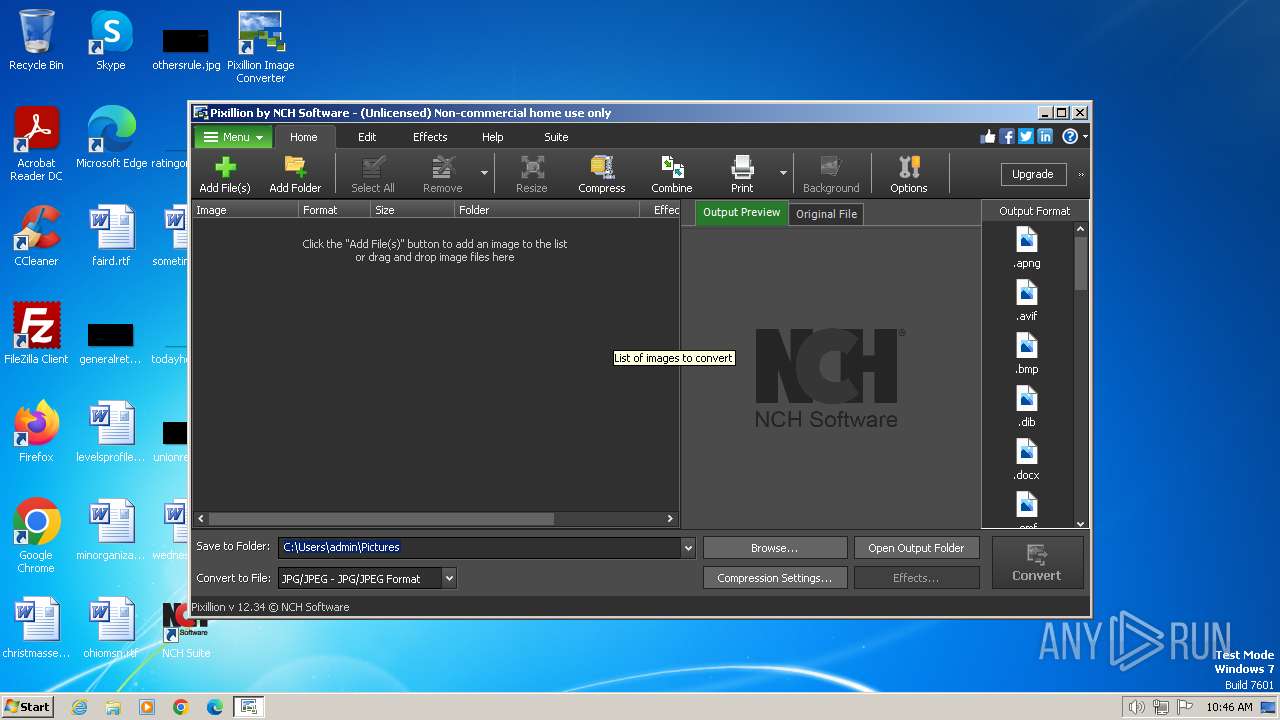Expand the Print dropdown arrow
1280x720 pixels.
tap(783, 174)
